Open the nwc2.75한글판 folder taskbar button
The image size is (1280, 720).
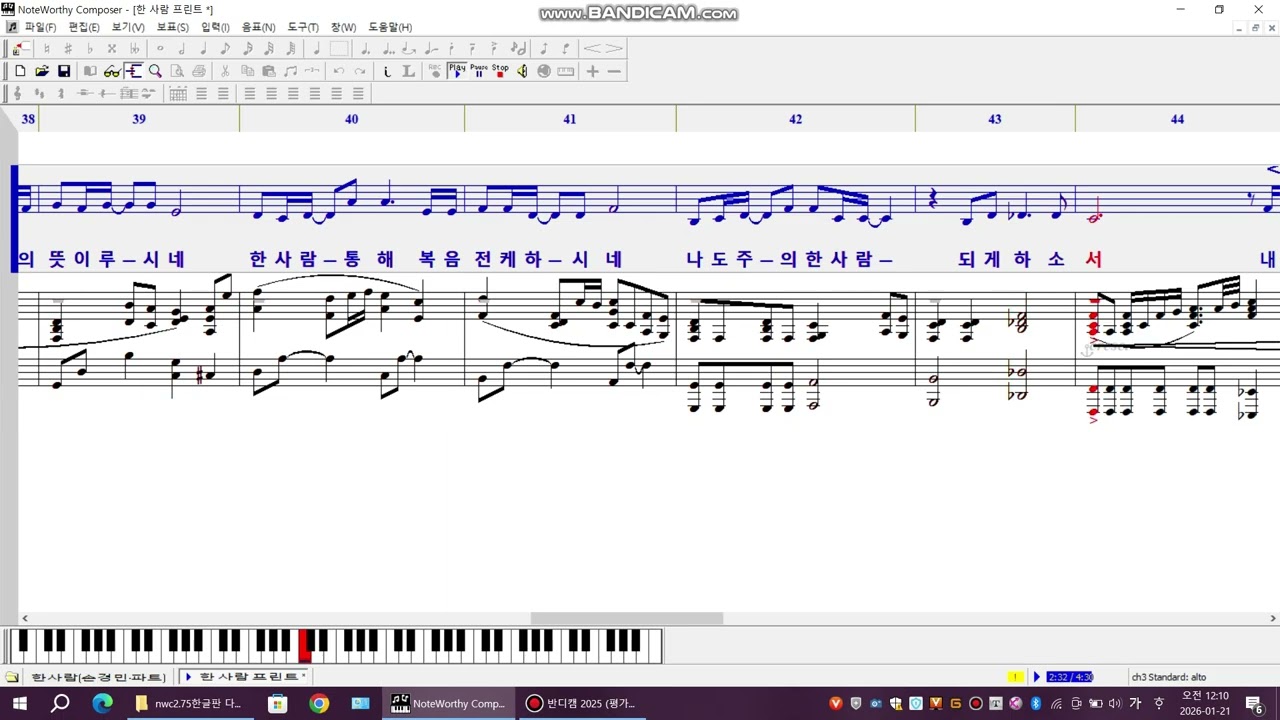click(190, 703)
